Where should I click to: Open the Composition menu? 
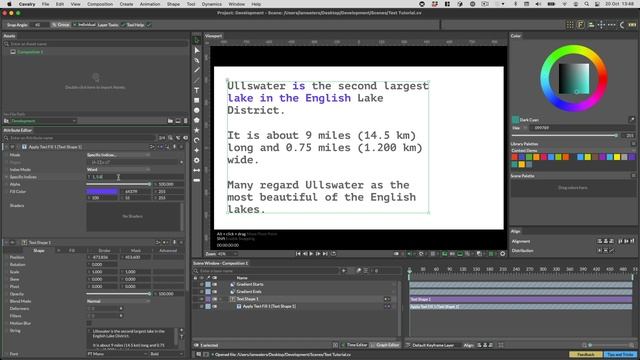[100, 4]
